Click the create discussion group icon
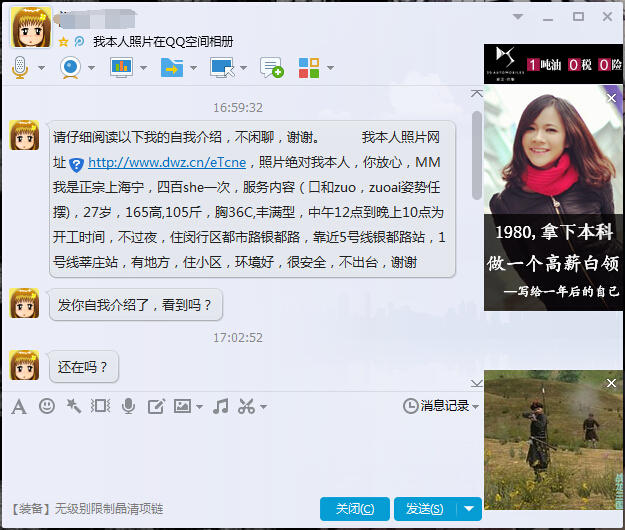625x530 pixels. 271,67
